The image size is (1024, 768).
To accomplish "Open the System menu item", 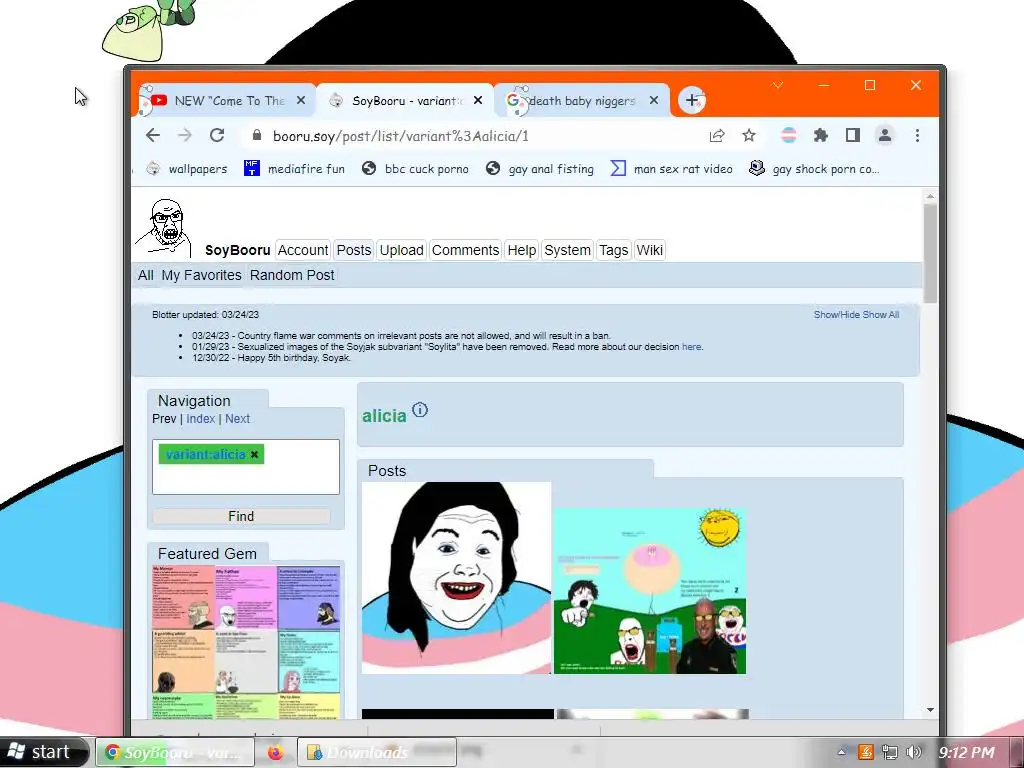I will pyautogui.click(x=567, y=250).
